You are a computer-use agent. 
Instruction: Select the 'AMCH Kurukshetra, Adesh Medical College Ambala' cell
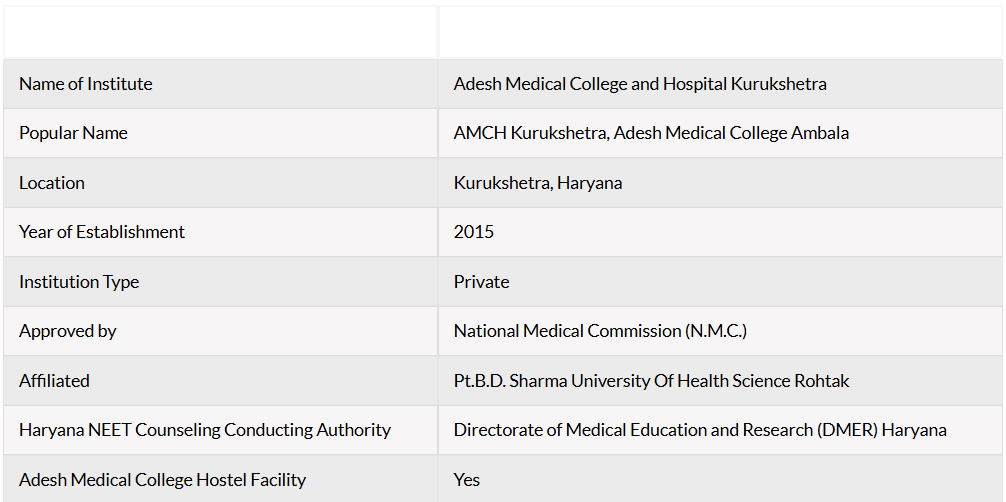pyautogui.click(x=720, y=133)
